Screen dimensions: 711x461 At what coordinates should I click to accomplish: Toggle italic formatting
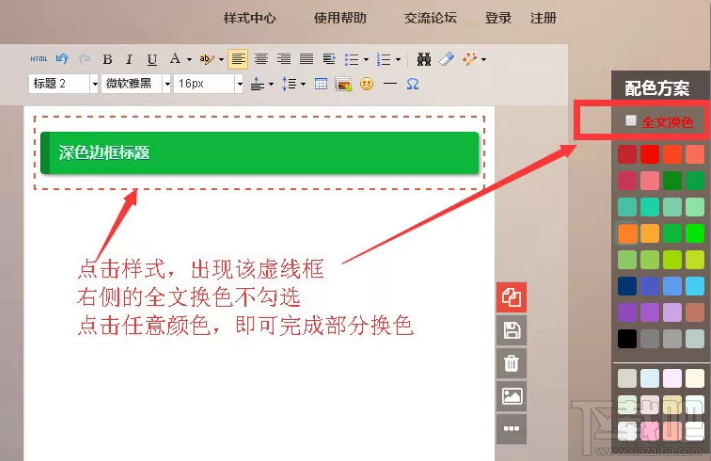(x=129, y=59)
